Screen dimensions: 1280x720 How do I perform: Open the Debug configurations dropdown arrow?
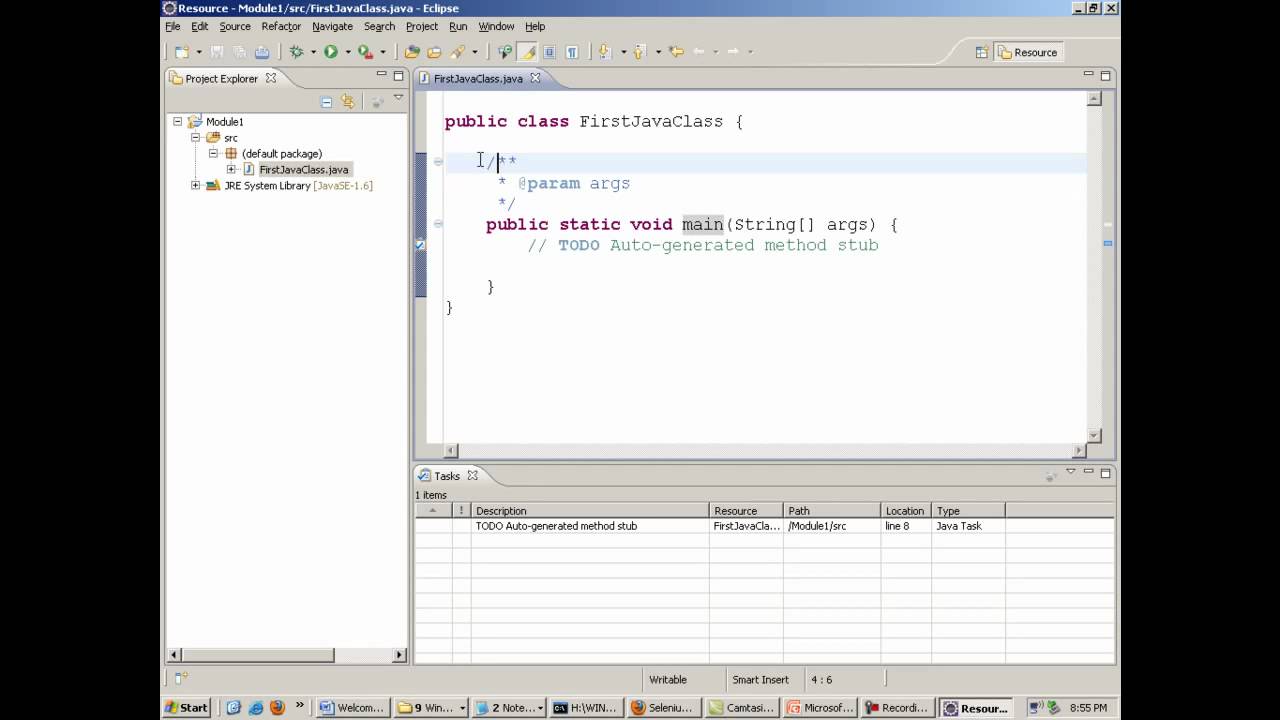pos(313,52)
